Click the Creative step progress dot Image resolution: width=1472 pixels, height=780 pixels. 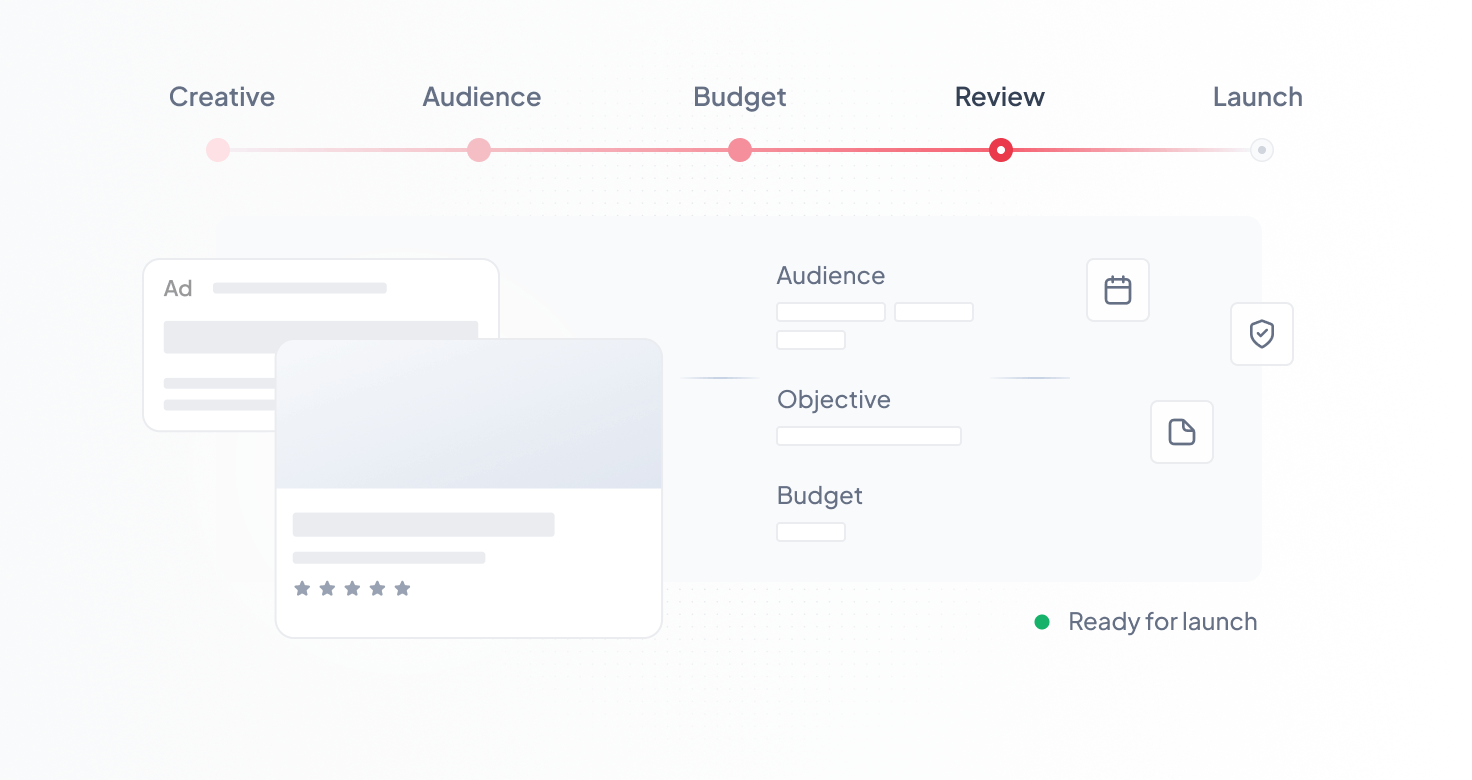point(217,150)
